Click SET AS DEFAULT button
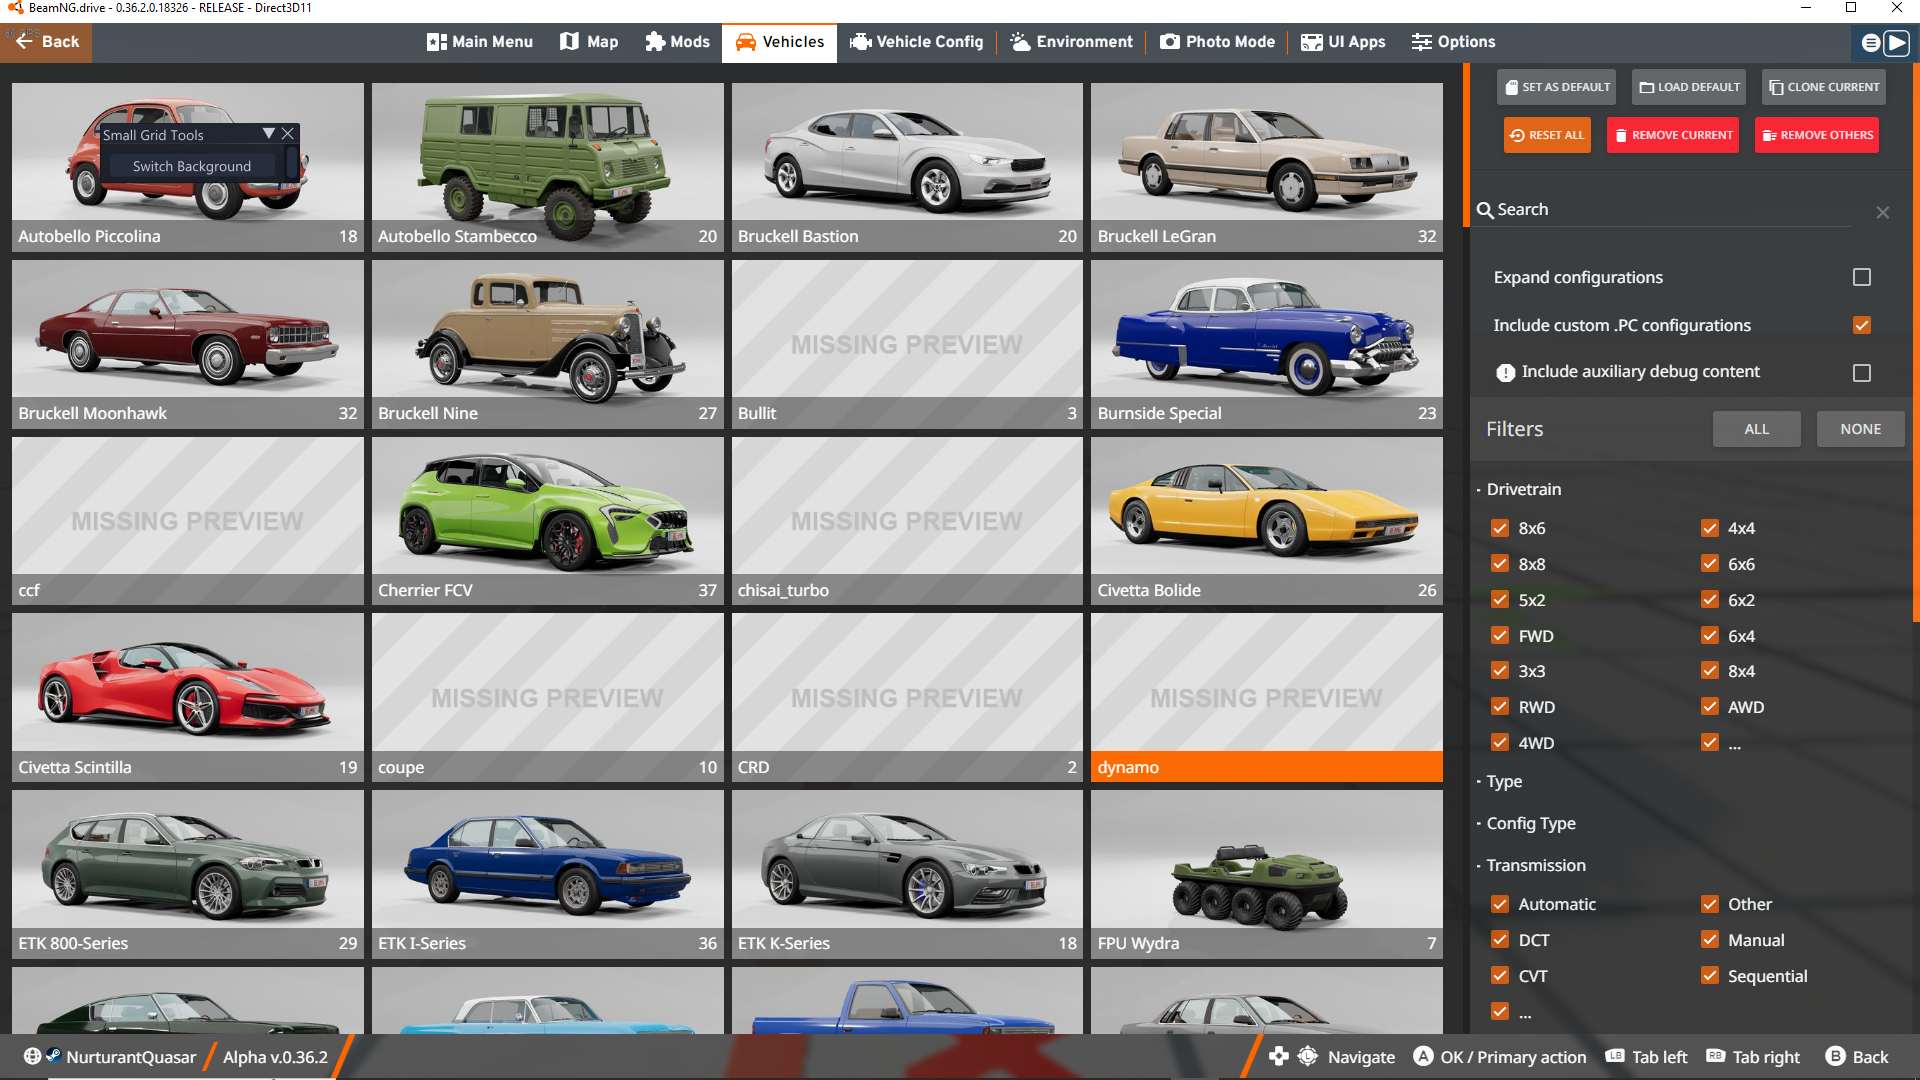The height and width of the screenshot is (1080, 1920). point(1557,87)
